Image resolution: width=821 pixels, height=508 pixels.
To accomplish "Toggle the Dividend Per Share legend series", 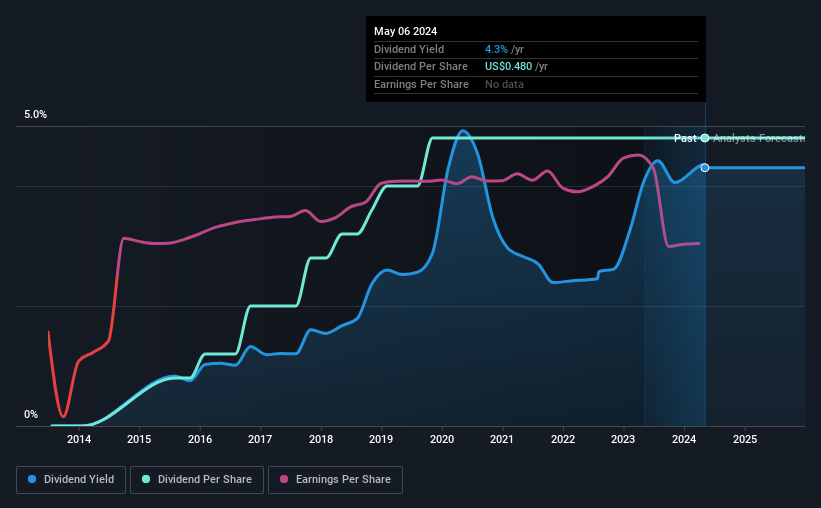I will [197, 480].
